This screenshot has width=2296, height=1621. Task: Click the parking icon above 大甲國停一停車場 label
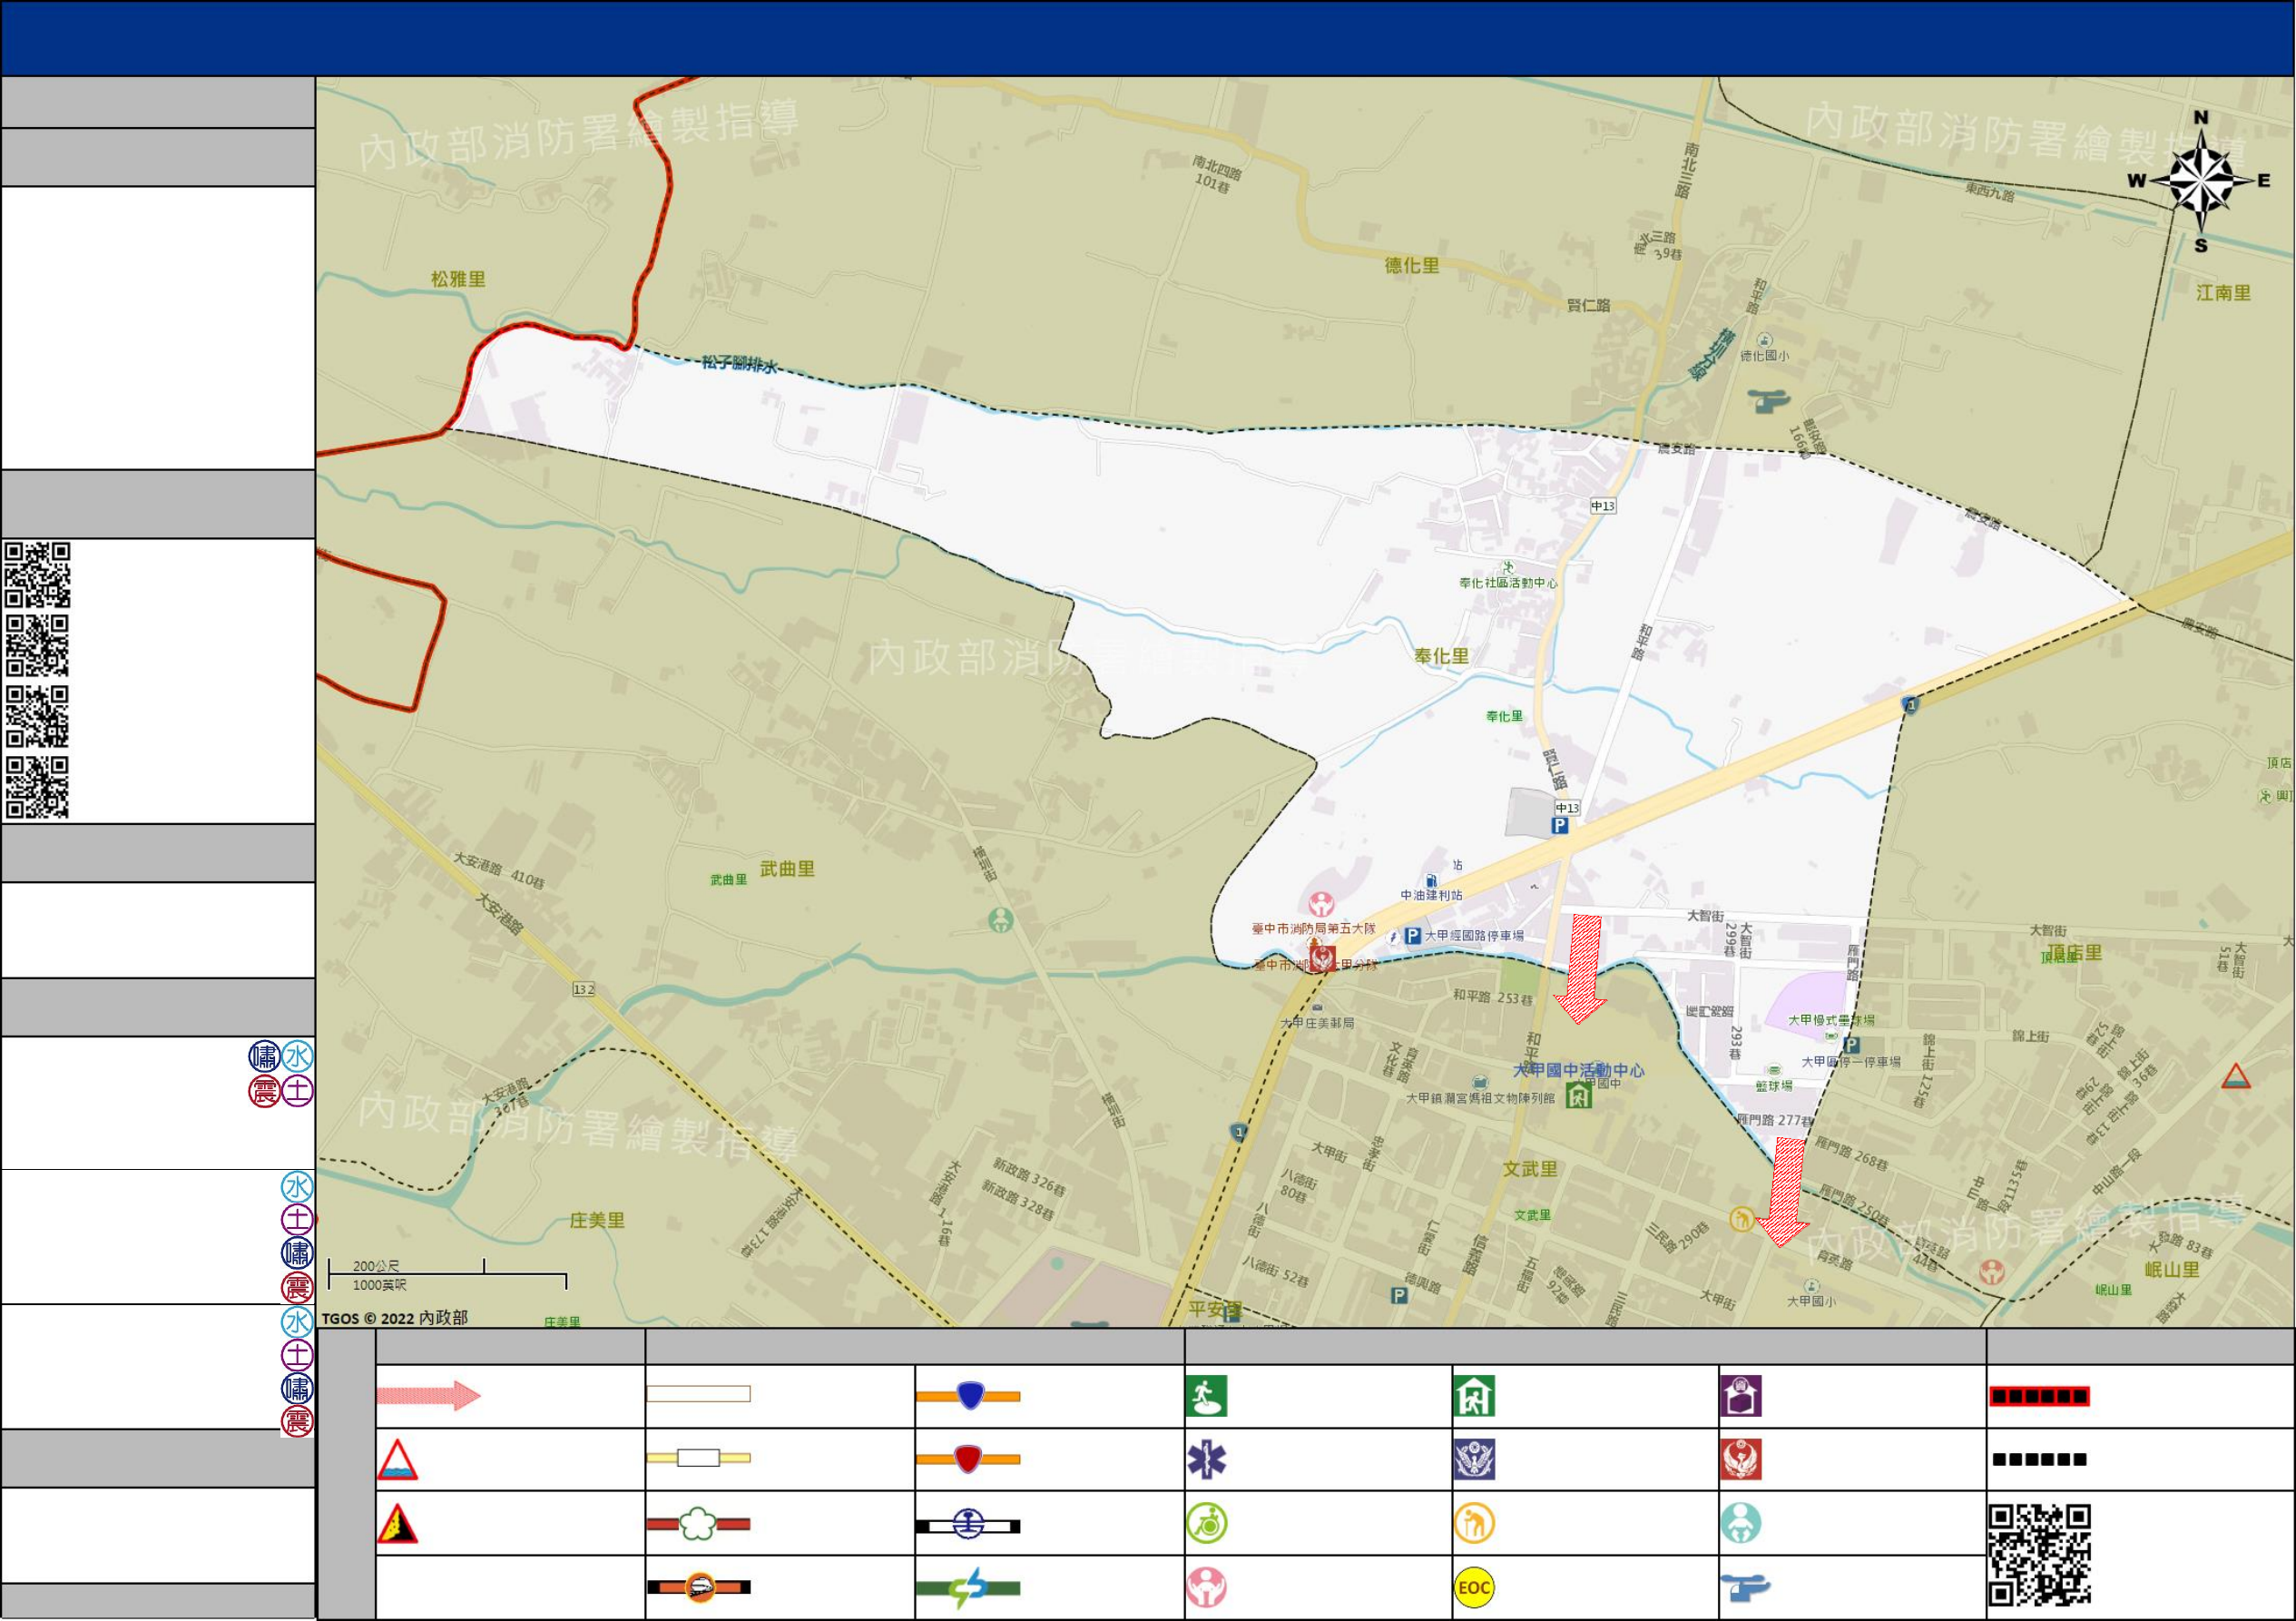[1852, 1045]
